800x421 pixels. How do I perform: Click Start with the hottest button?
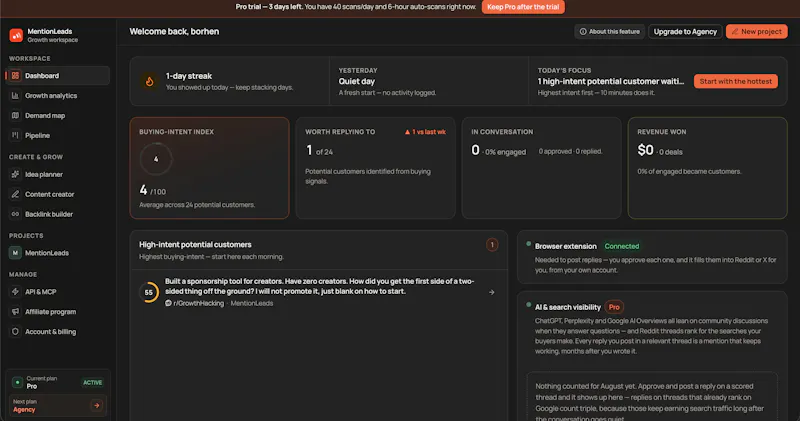[x=736, y=81]
